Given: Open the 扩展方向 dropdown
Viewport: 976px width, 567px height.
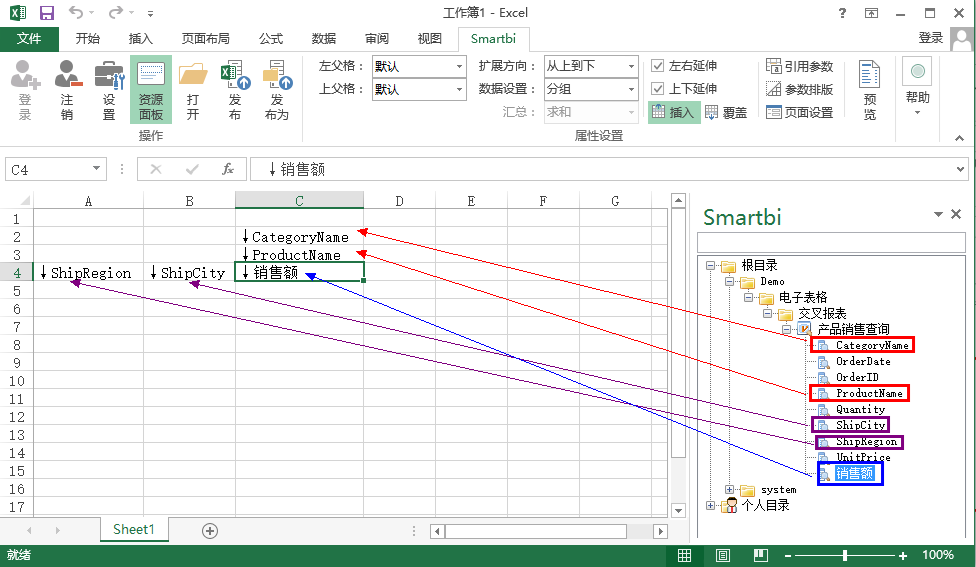Looking at the screenshot, I should point(631,66).
